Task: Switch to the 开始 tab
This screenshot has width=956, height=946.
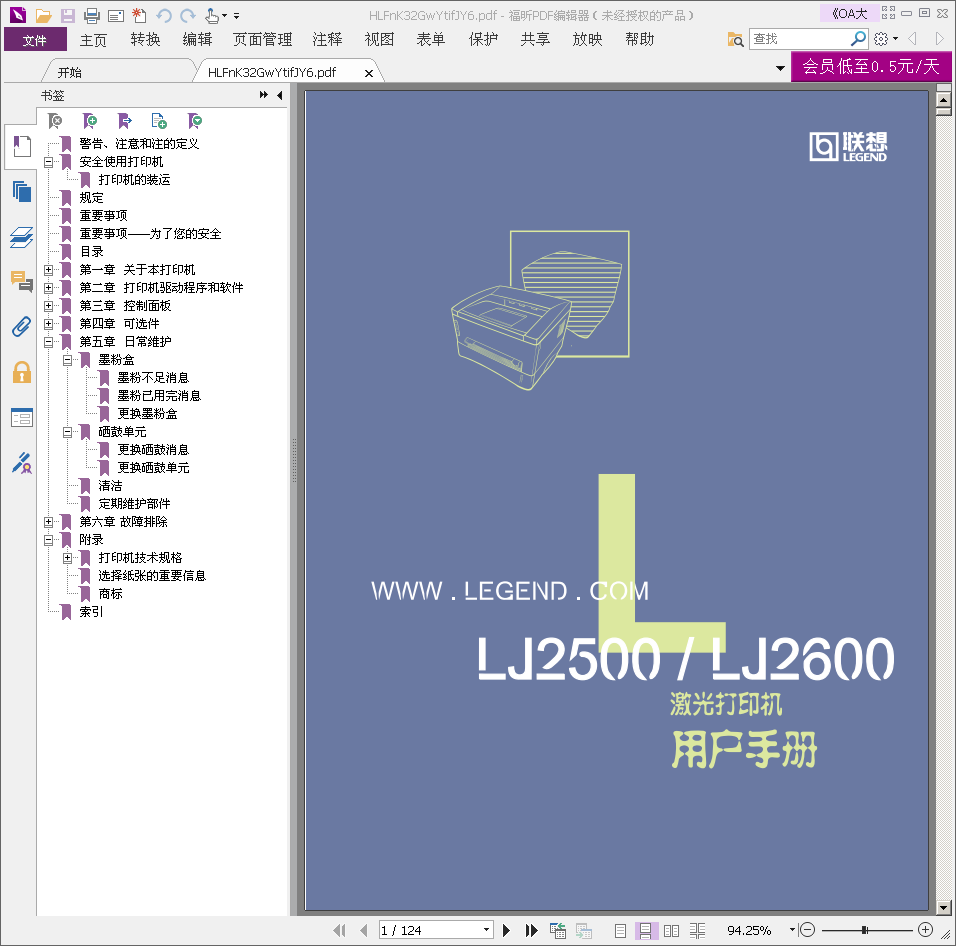Action: (118, 72)
